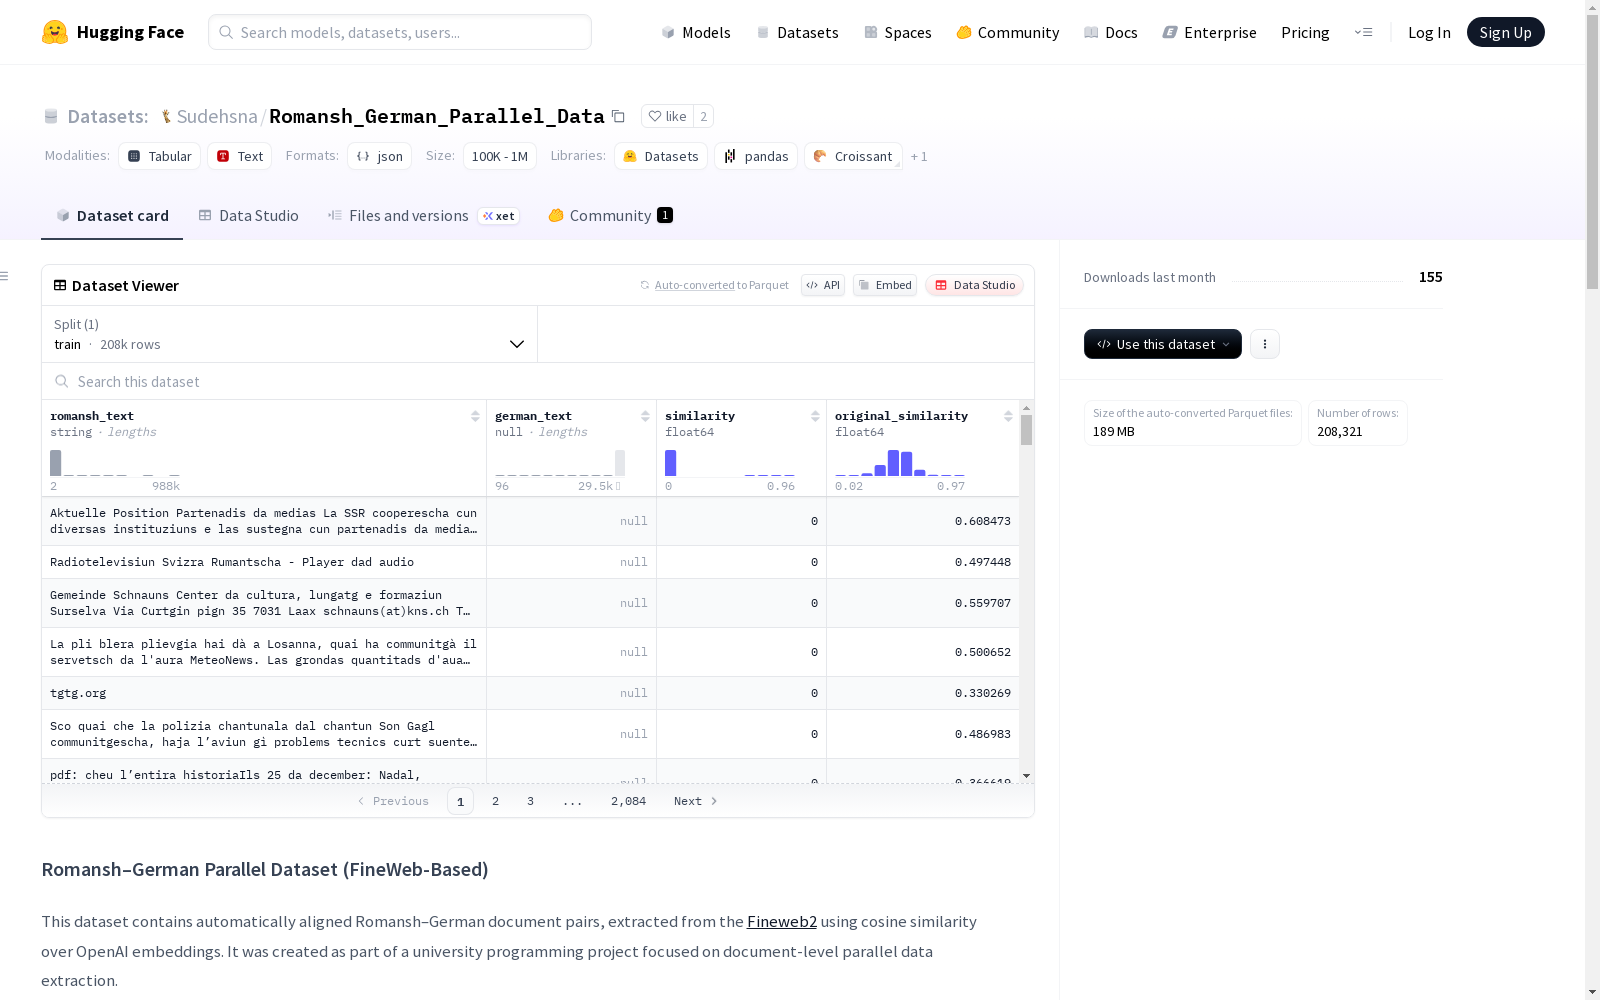Open the Sudehsna profile link
Screen dimensions: 1600x1000
(x=217, y=116)
